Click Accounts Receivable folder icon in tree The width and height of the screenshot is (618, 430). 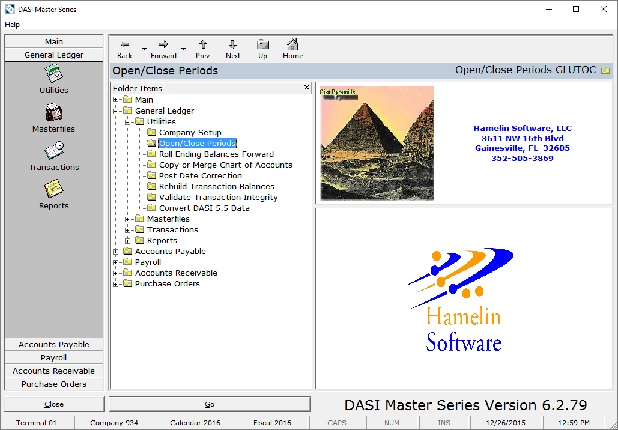[127, 273]
